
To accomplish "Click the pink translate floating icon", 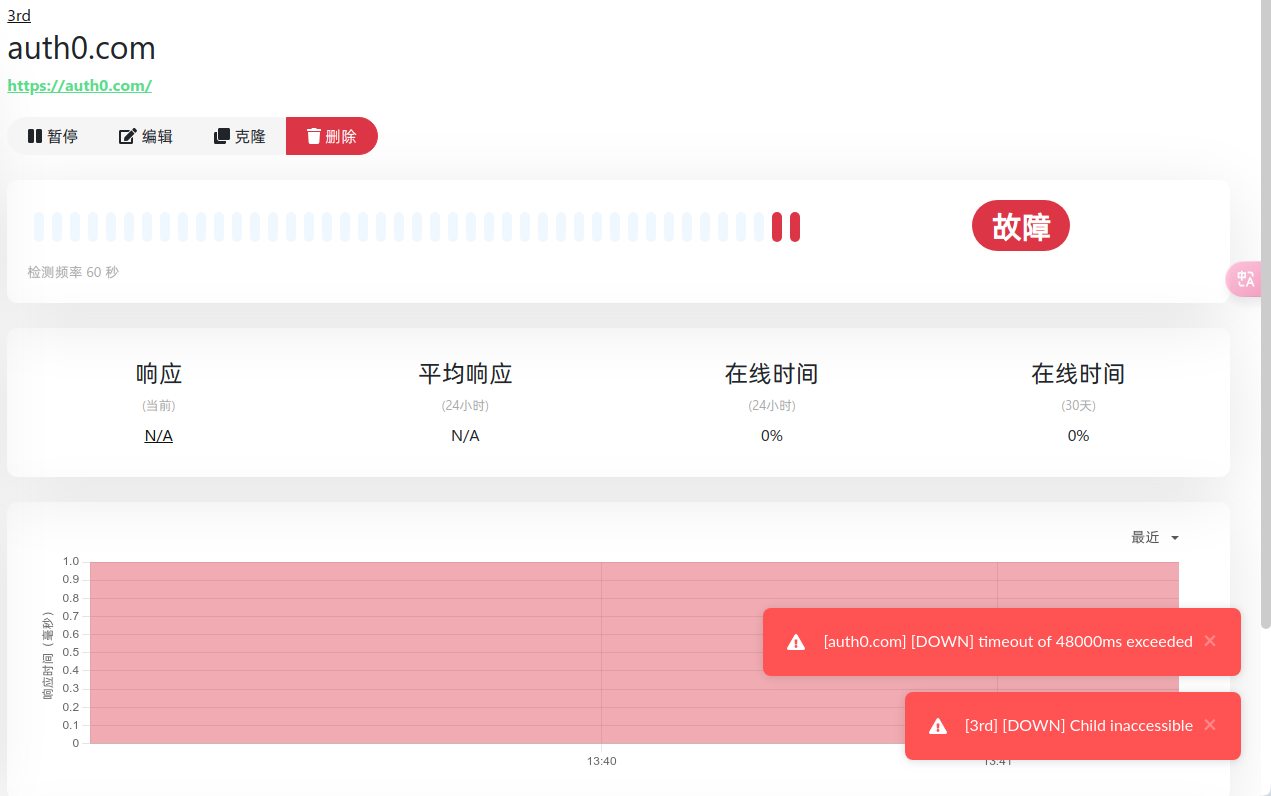I will (x=1245, y=279).
